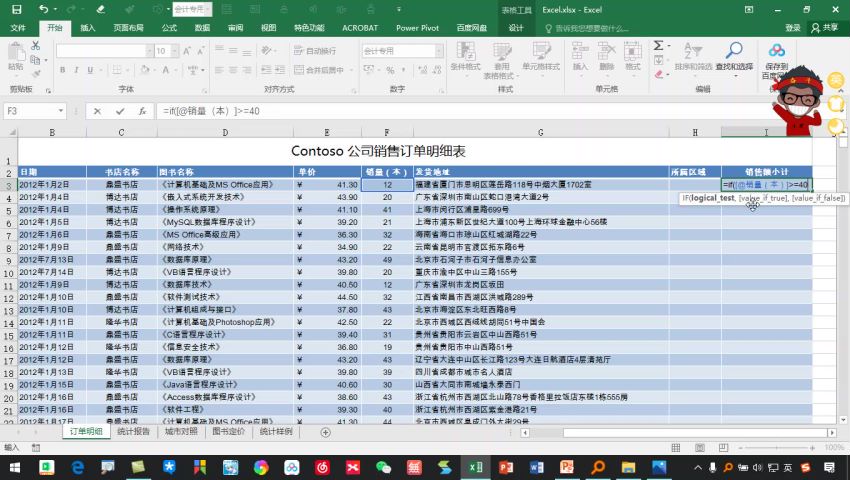Click the Decrease Font Size icon
The height and width of the screenshot is (480, 850).
[x=201, y=51]
